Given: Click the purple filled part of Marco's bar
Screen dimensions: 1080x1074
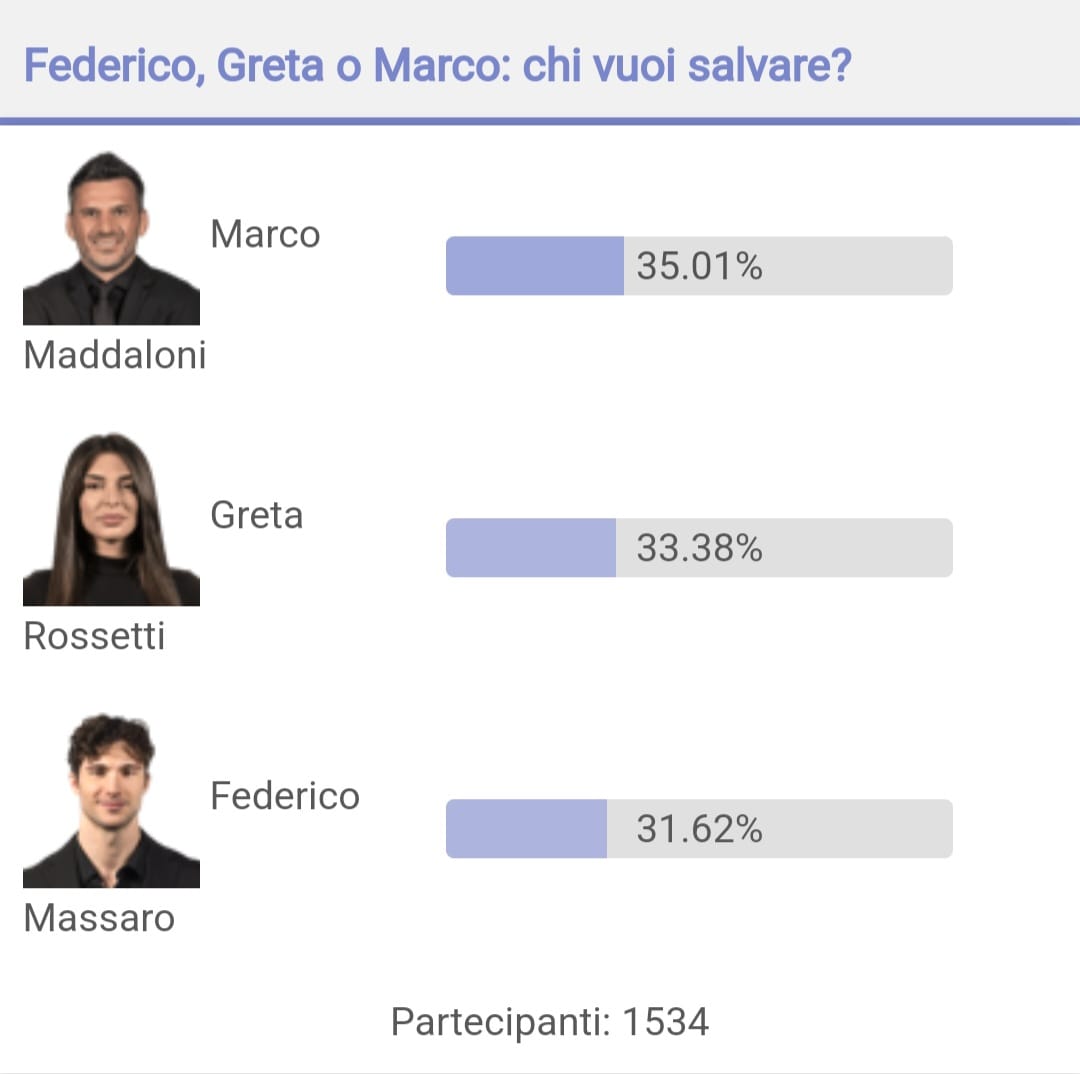Looking at the screenshot, I should coord(535,266).
